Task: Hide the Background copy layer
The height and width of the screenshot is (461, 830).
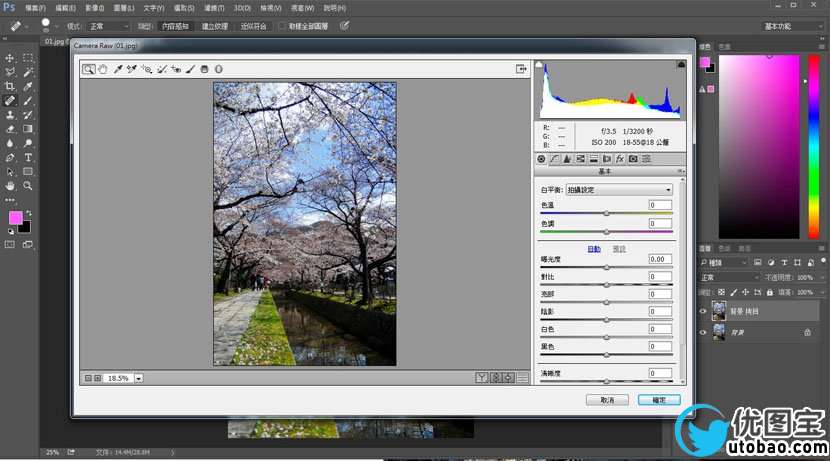Action: pyautogui.click(x=703, y=311)
